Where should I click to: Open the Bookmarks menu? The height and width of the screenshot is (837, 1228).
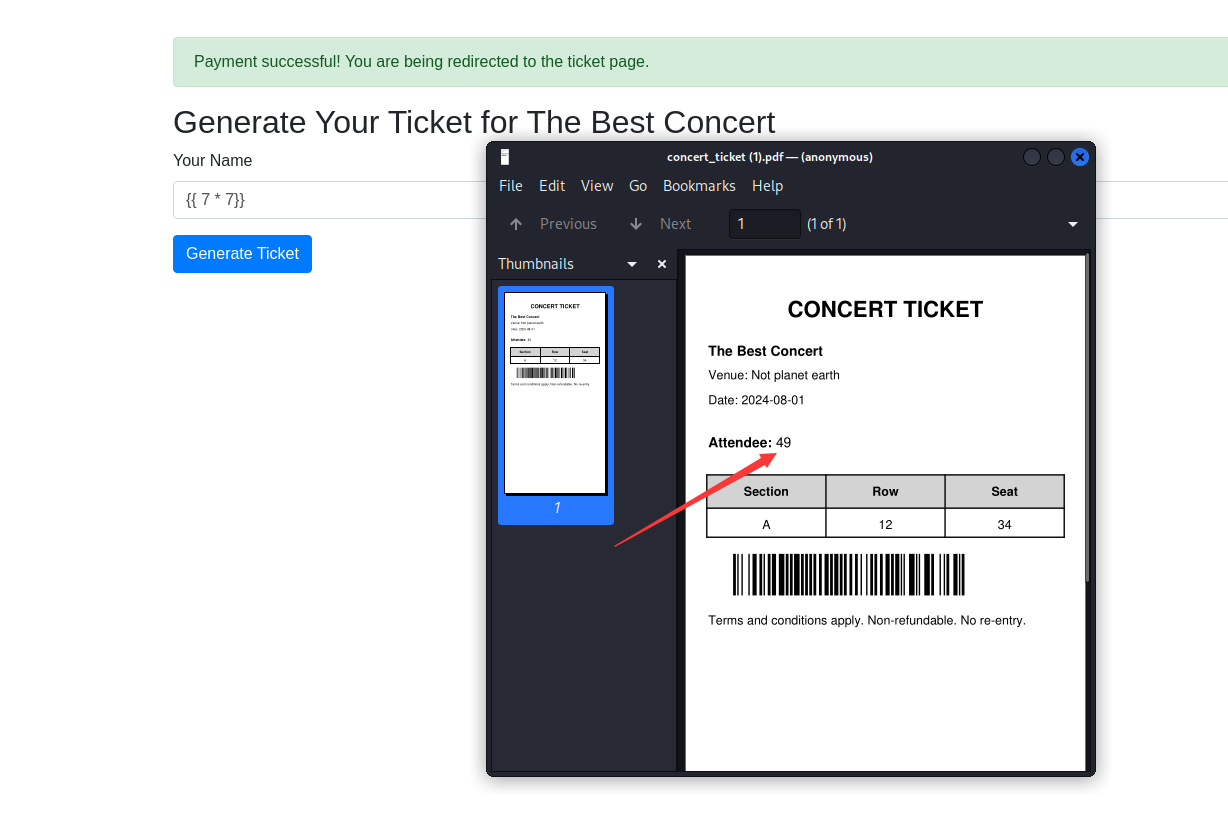(x=699, y=186)
